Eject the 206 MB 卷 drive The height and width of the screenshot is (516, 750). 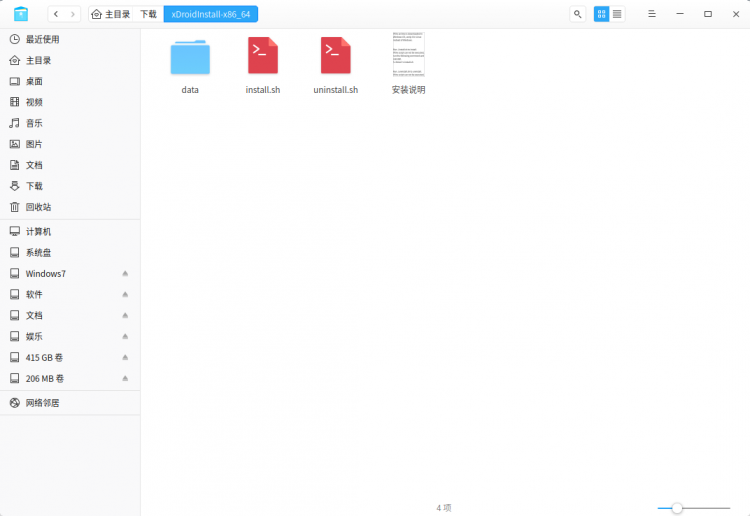click(125, 378)
